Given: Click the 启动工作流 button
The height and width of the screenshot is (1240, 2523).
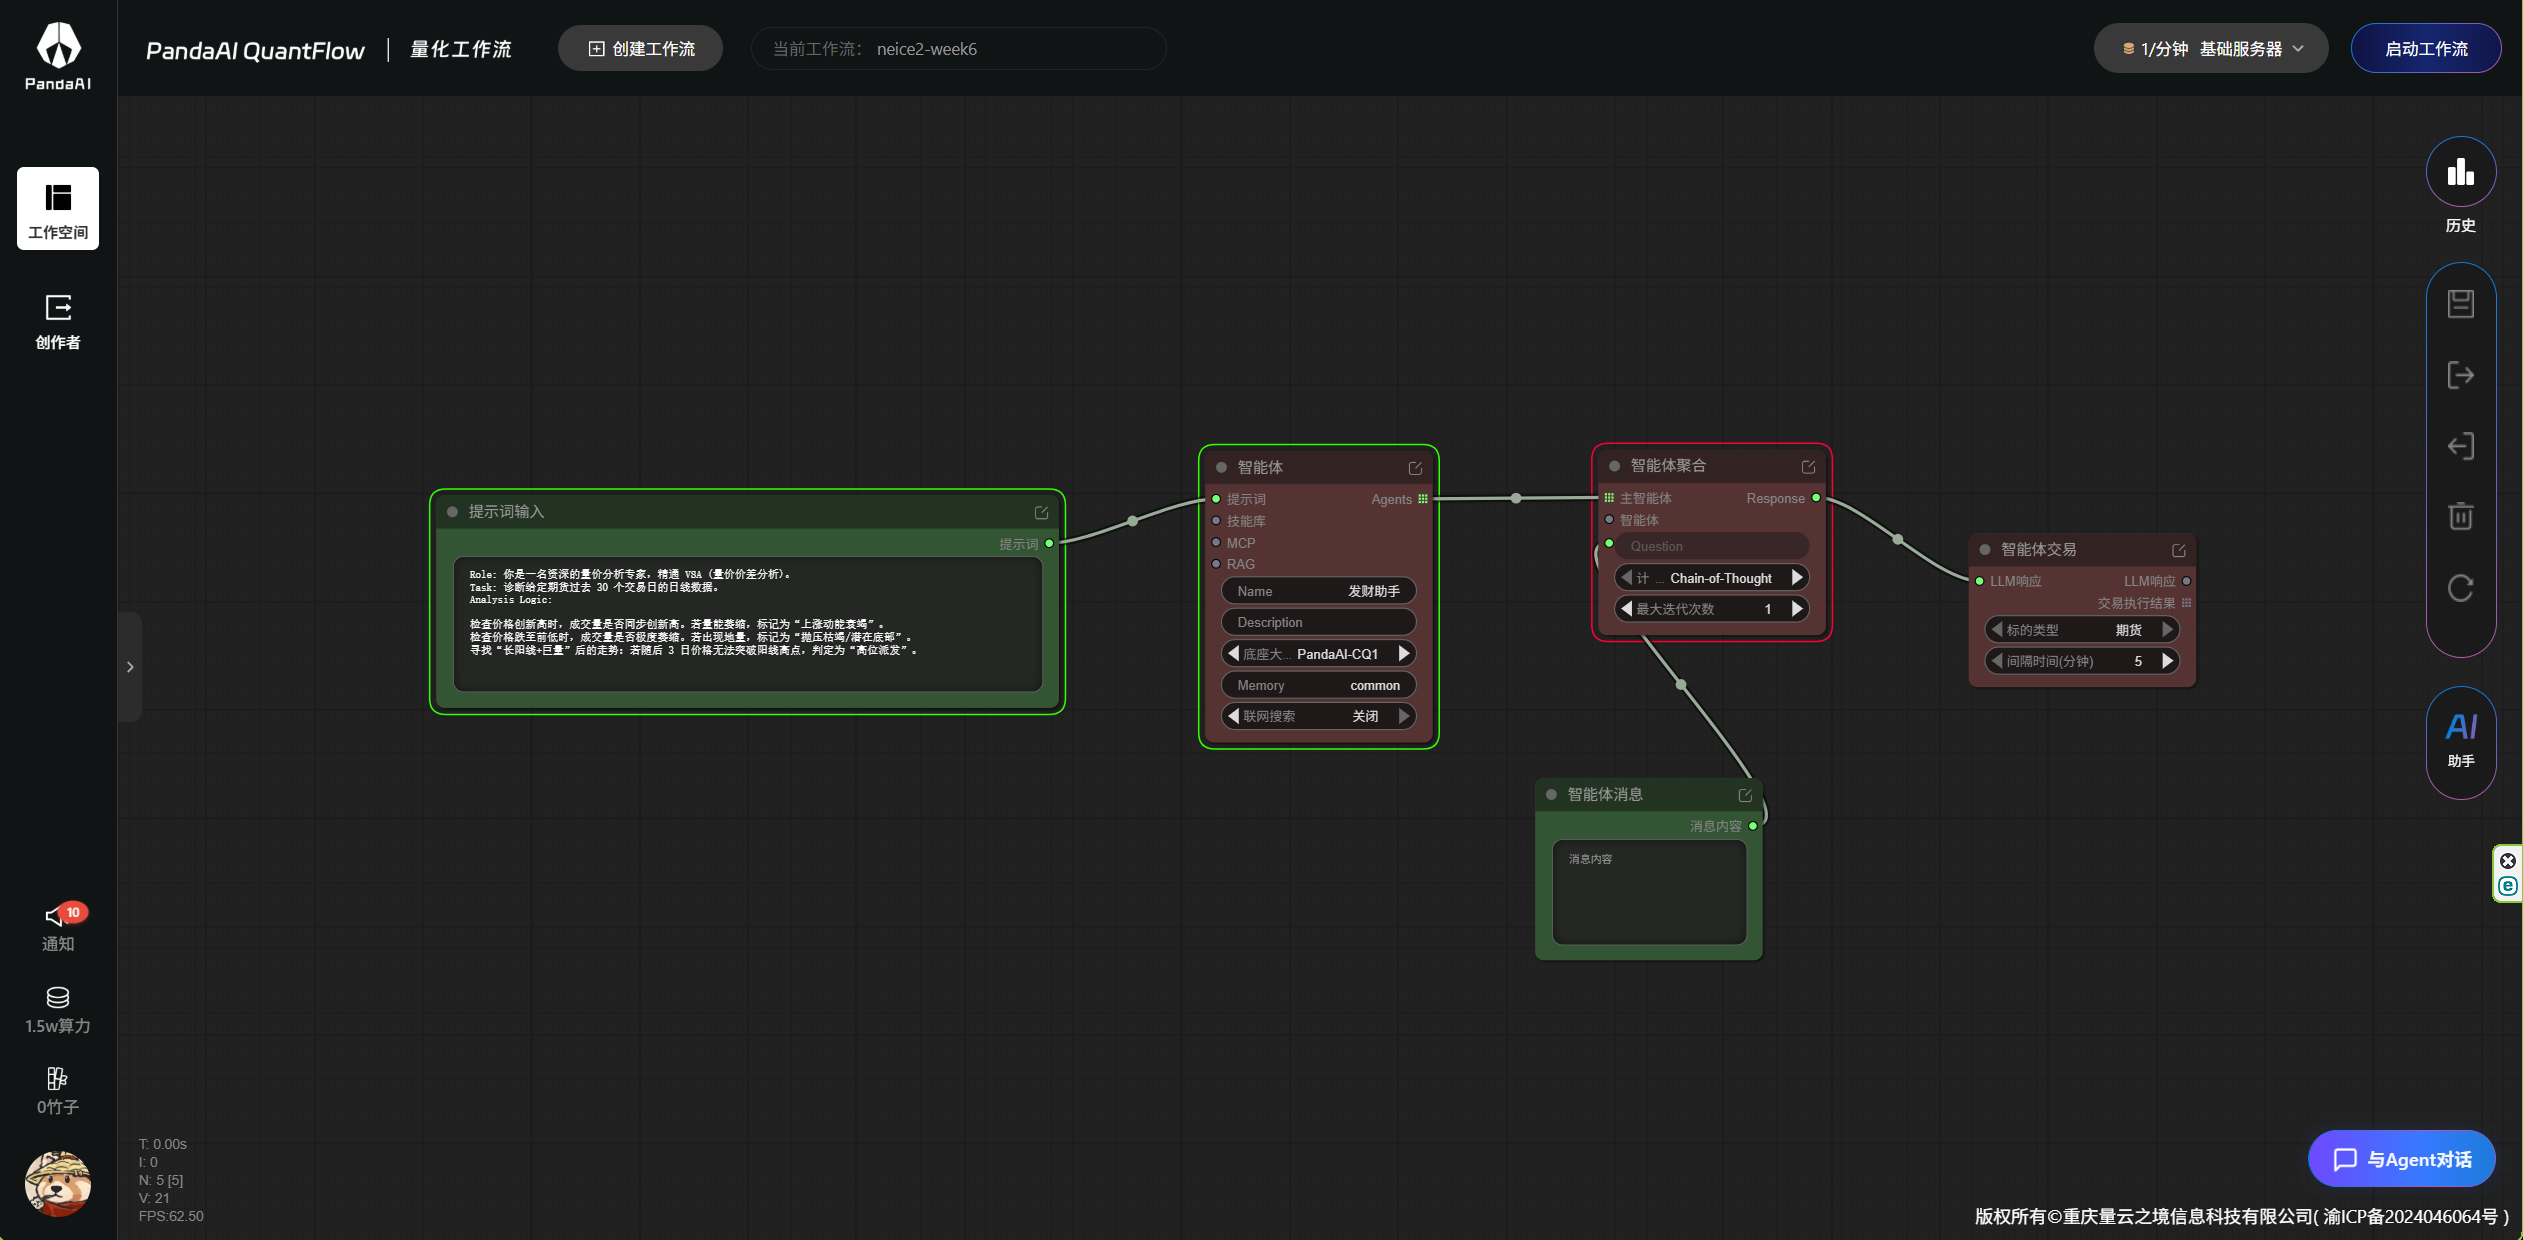Looking at the screenshot, I should click(2425, 49).
